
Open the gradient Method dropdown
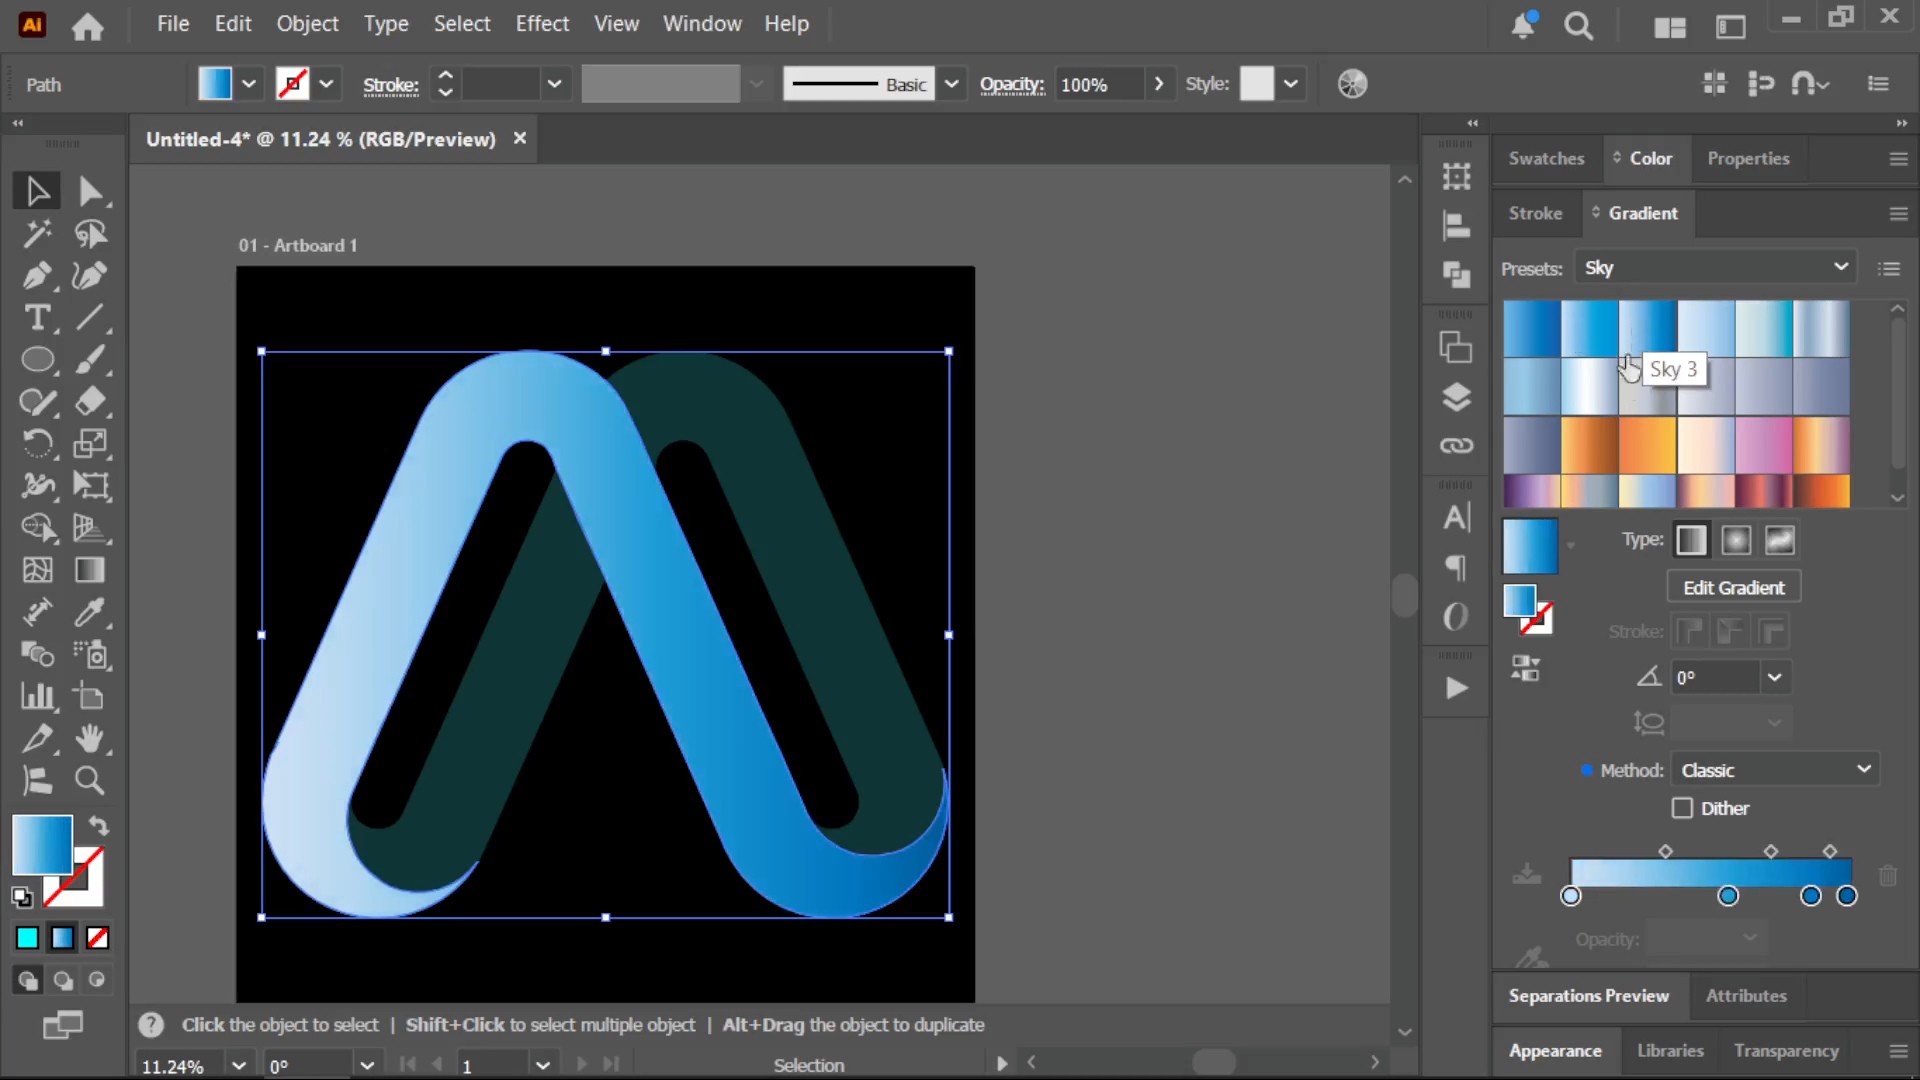[1775, 770]
